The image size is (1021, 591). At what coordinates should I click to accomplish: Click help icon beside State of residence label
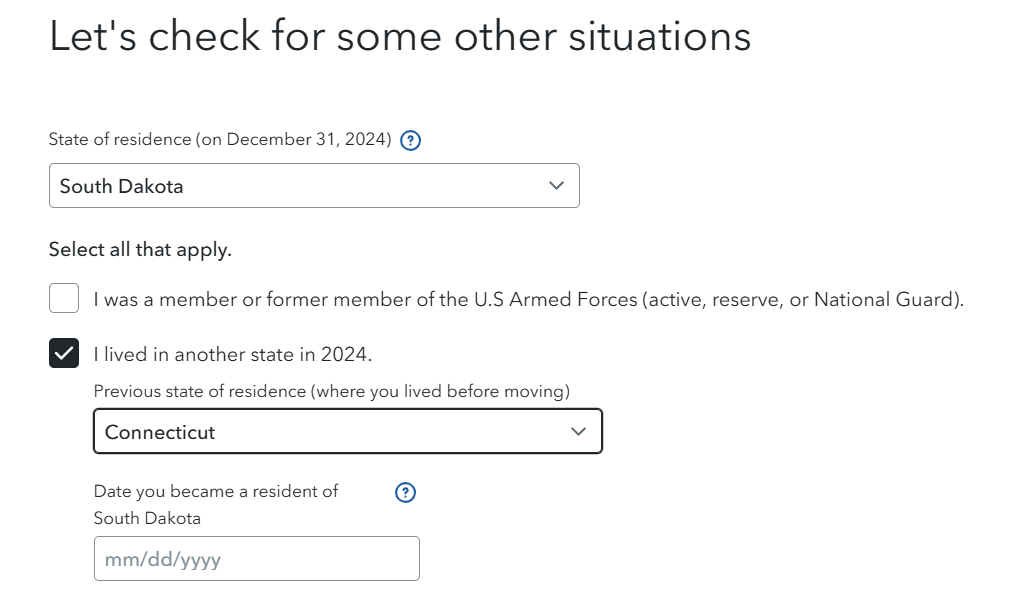[x=410, y=141]
